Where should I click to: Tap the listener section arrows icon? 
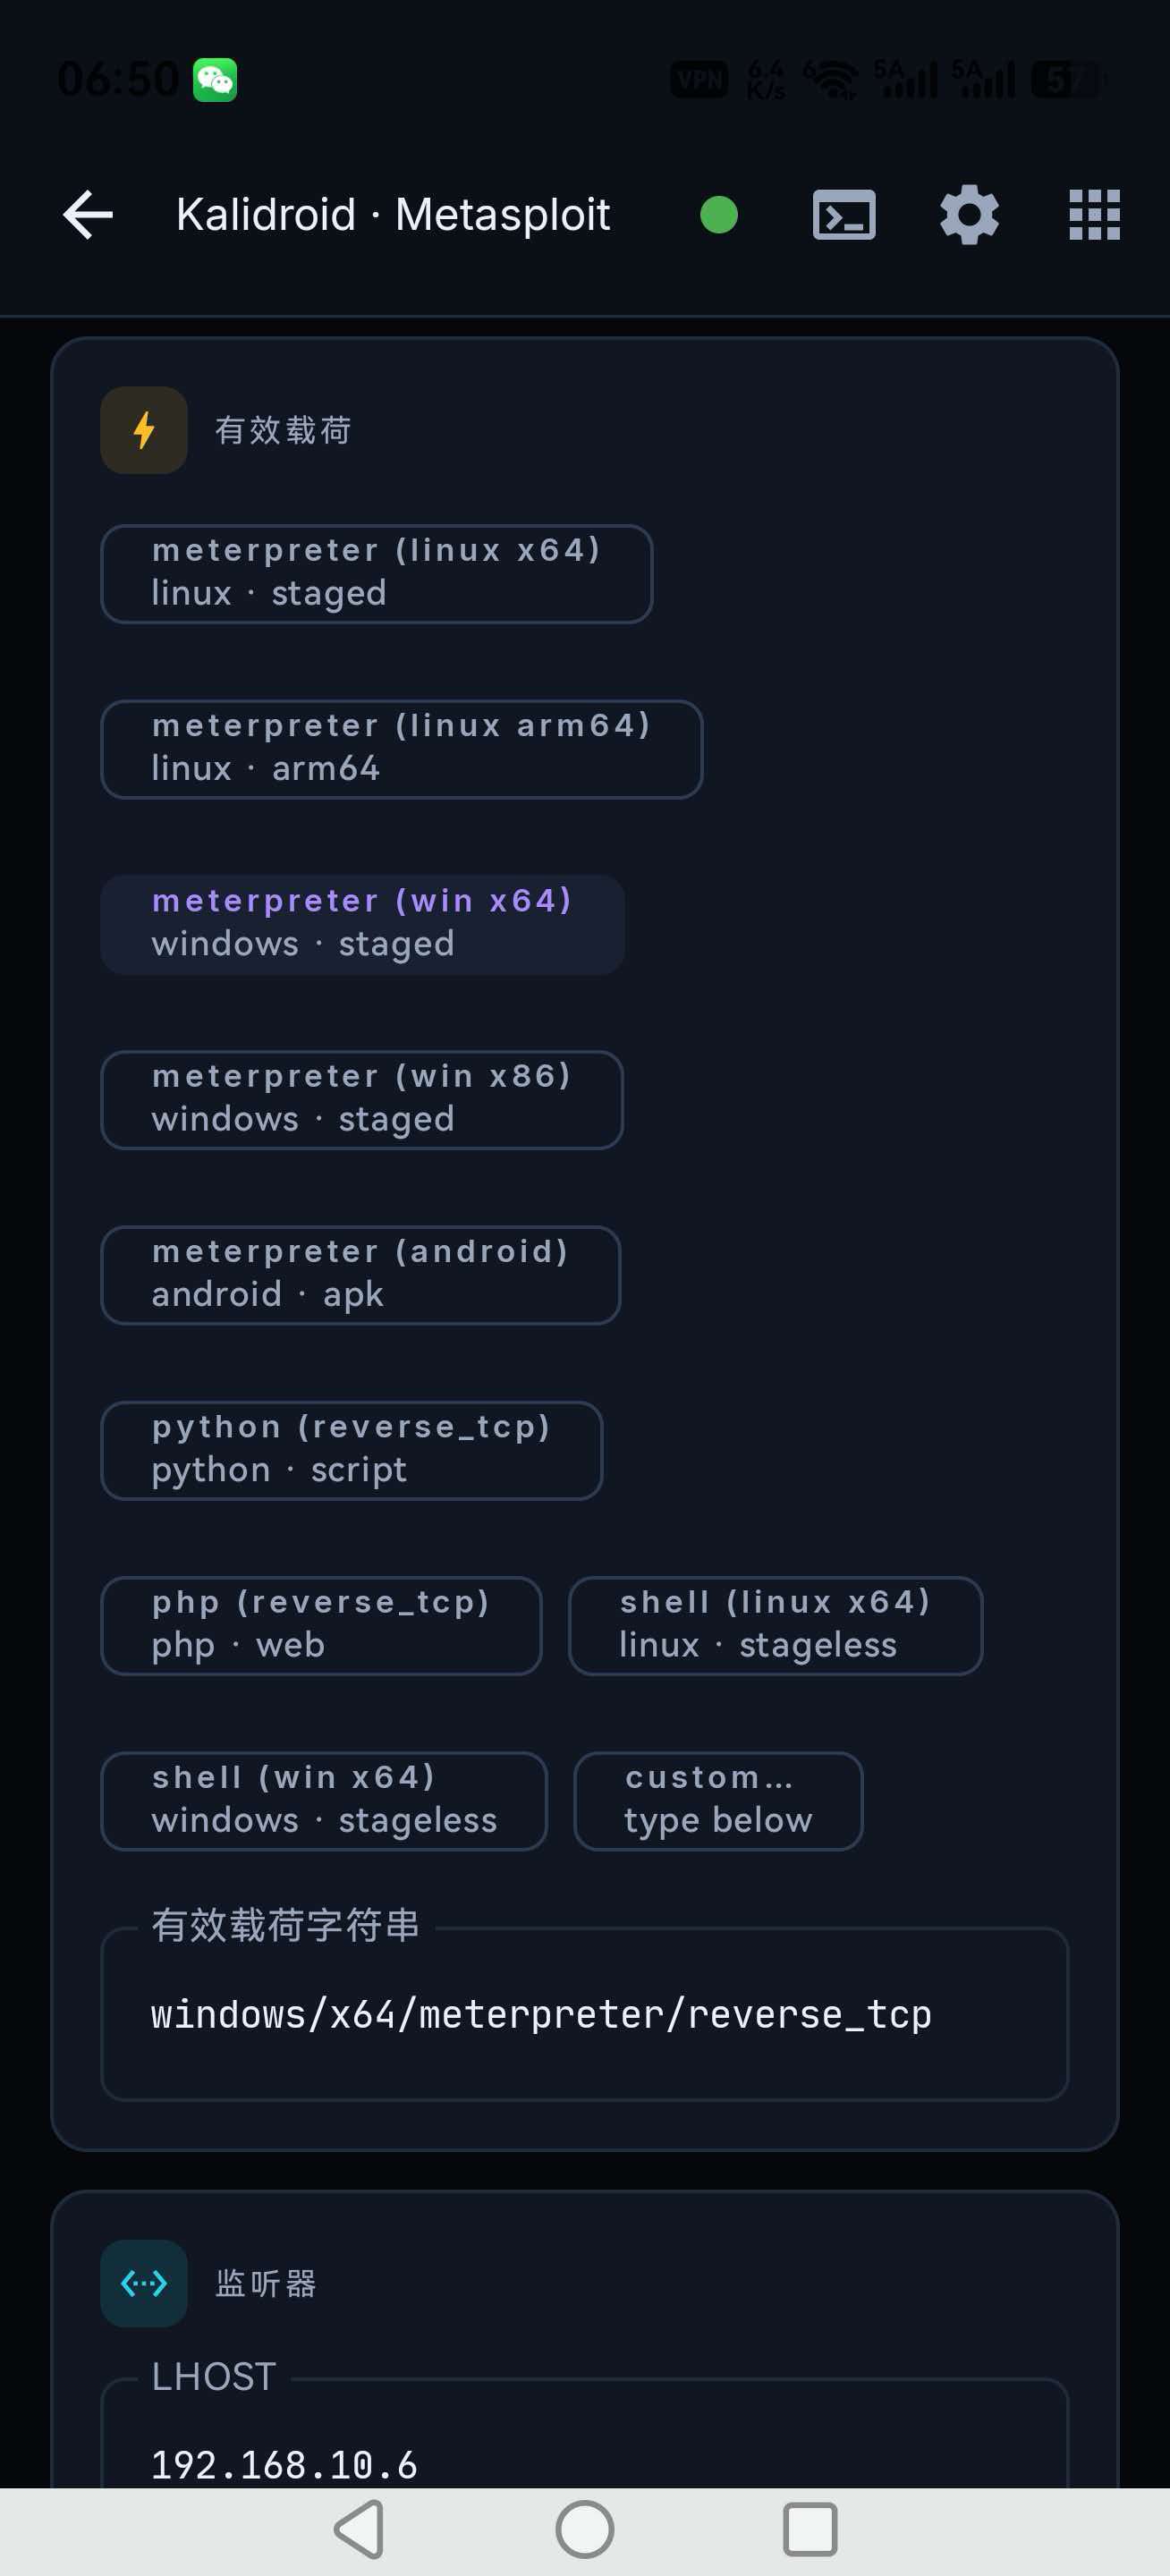point(144,2283)
